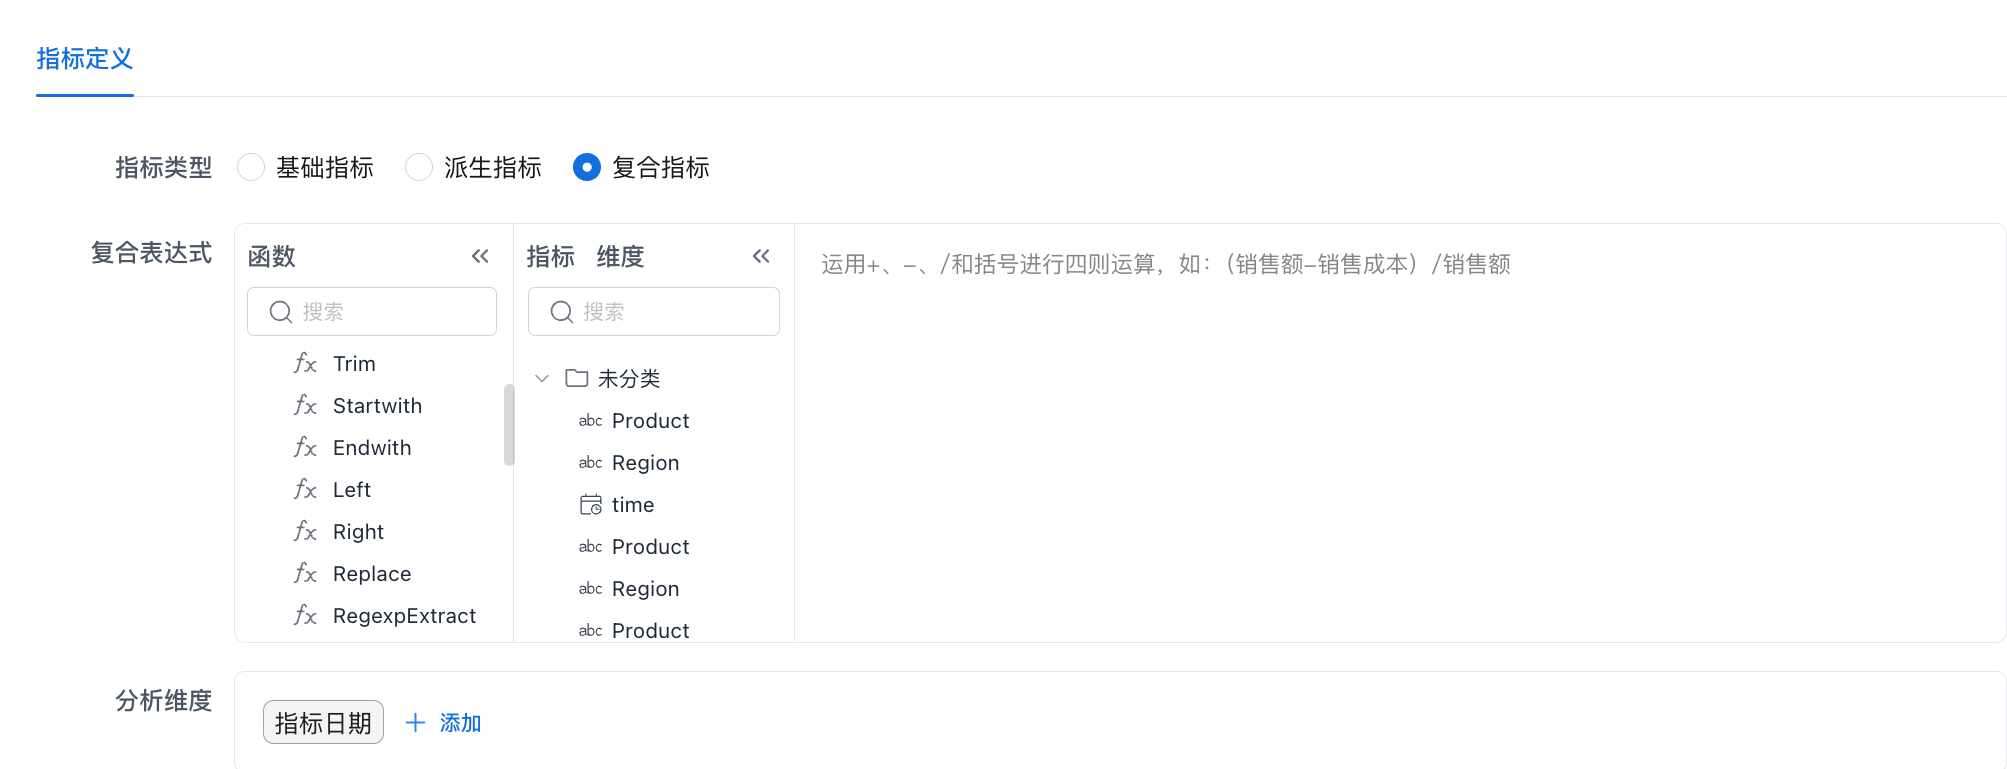The height and width of the screenshot is (769, 2007).
Task: Collapse the 指标 维度 panel chevron
Action: click(761, 256)
